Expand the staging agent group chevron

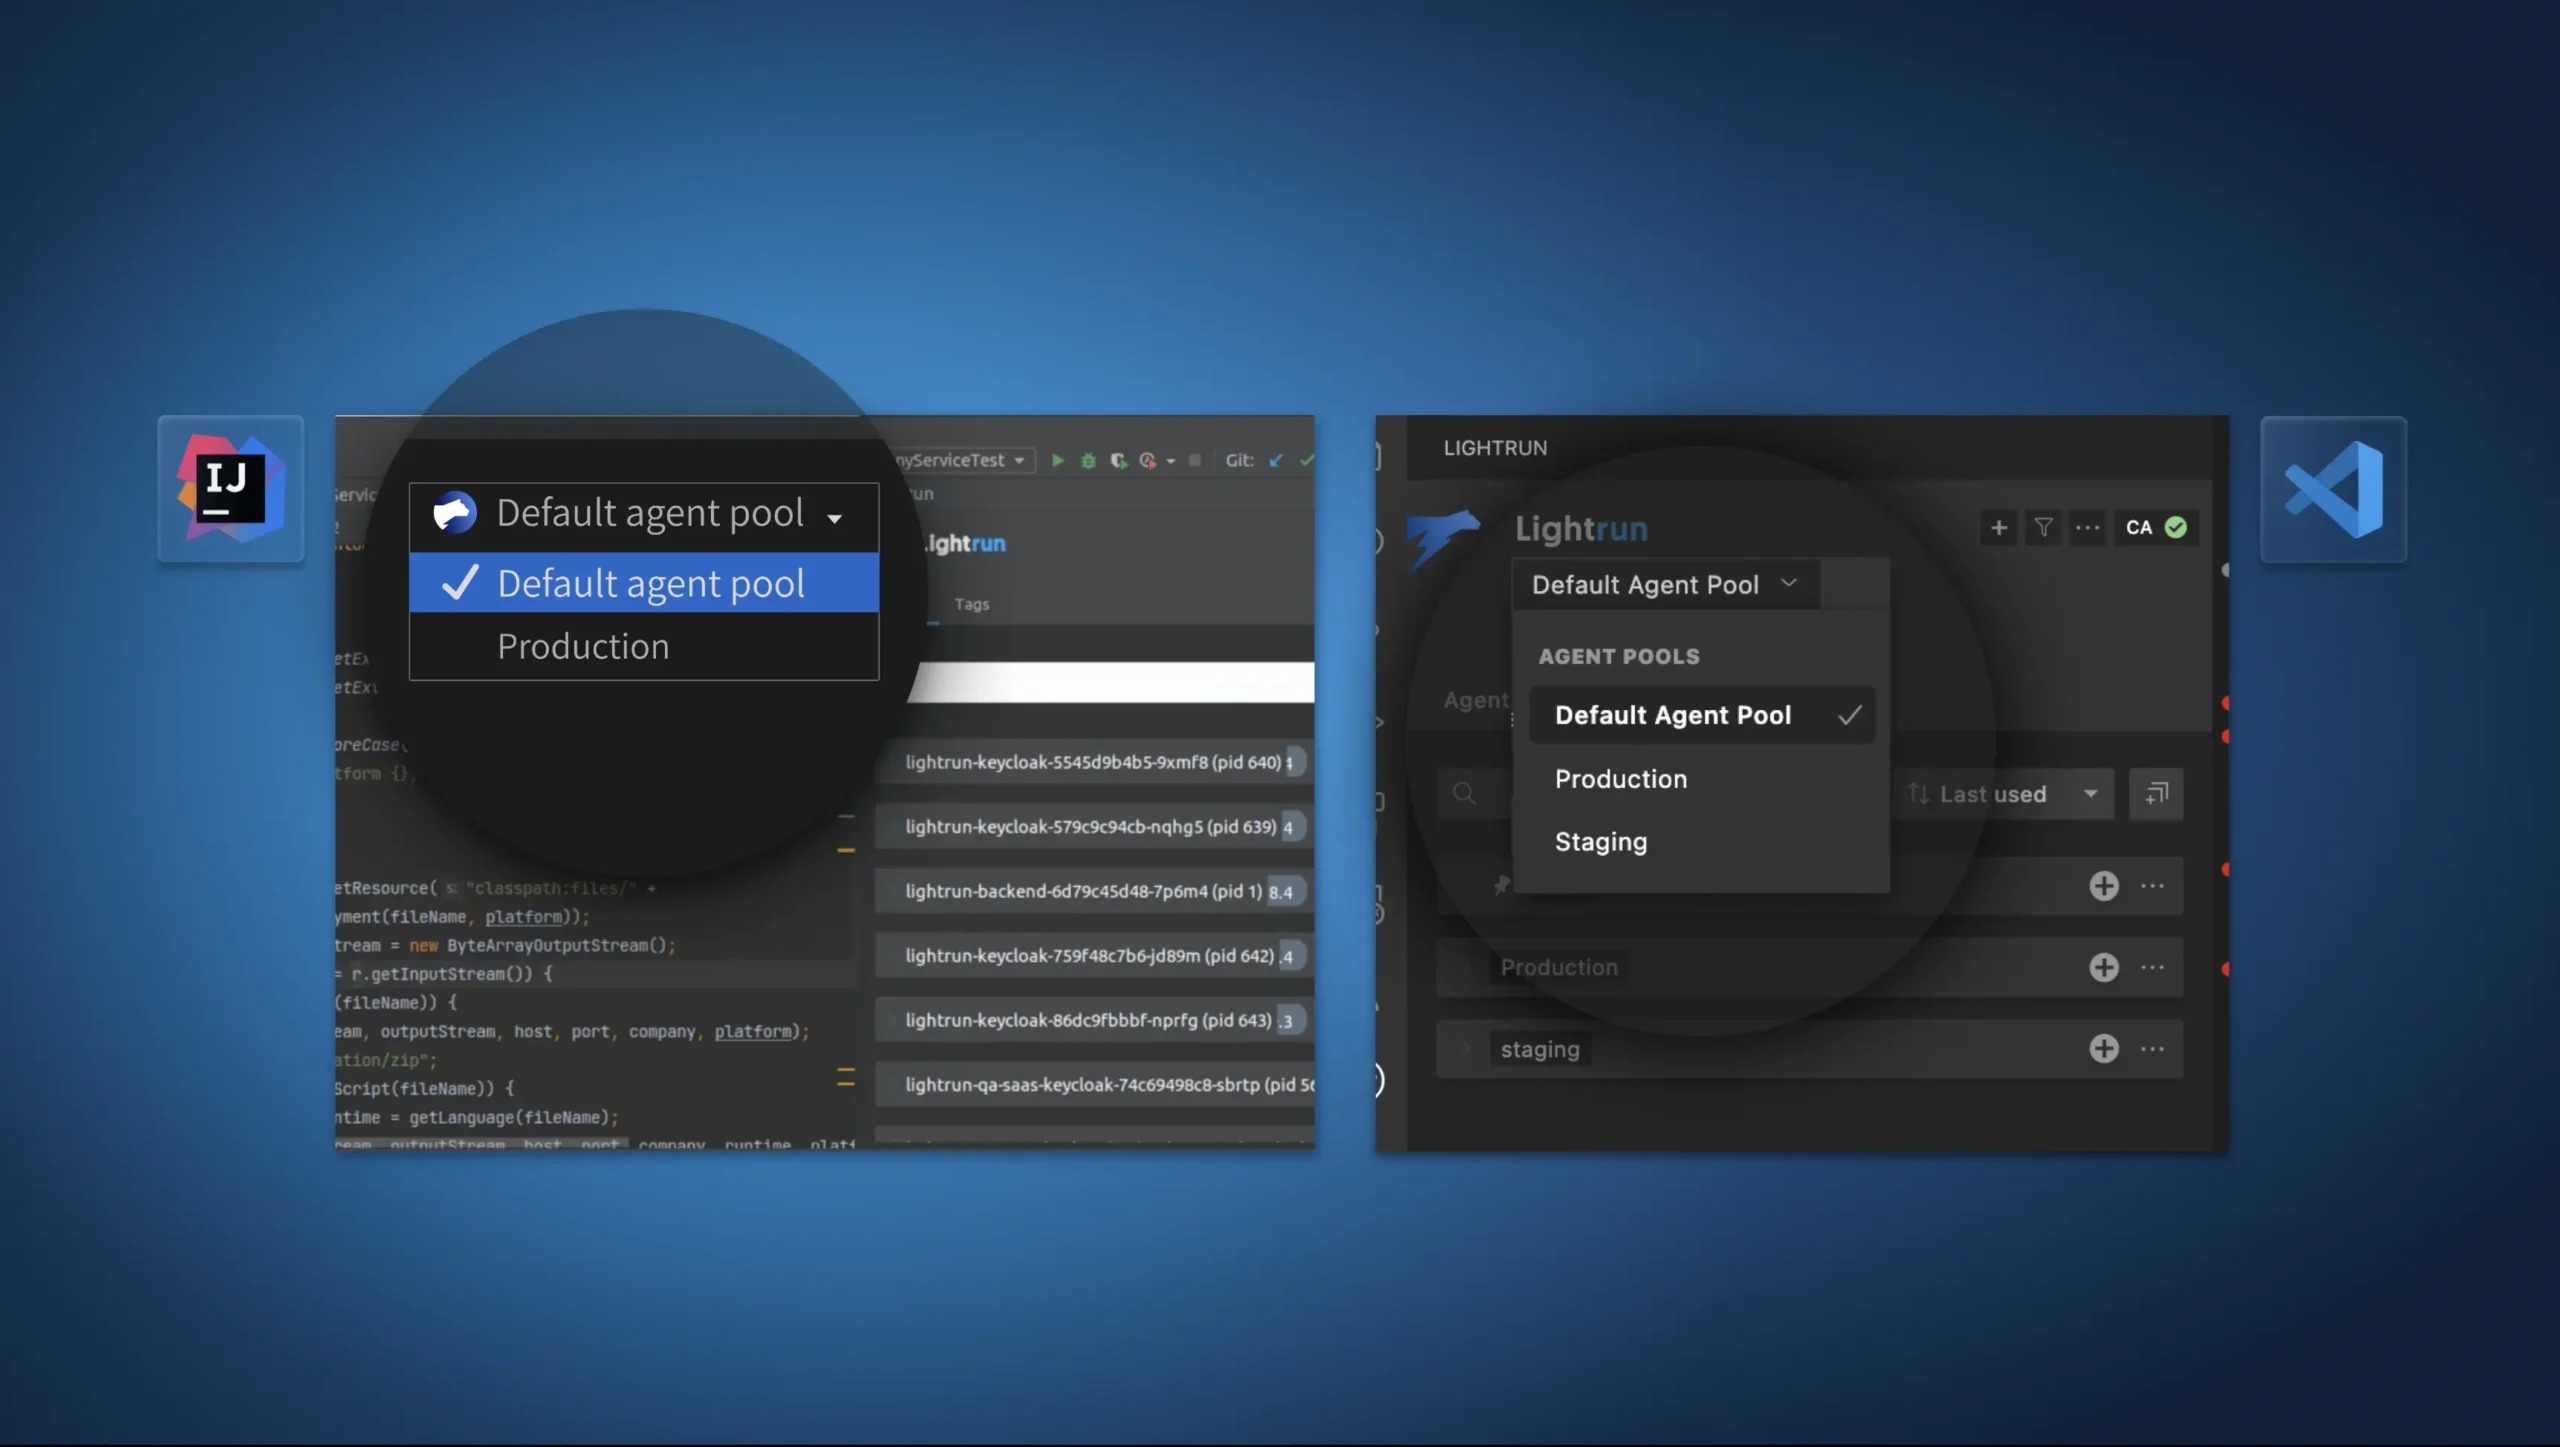1466,1048
